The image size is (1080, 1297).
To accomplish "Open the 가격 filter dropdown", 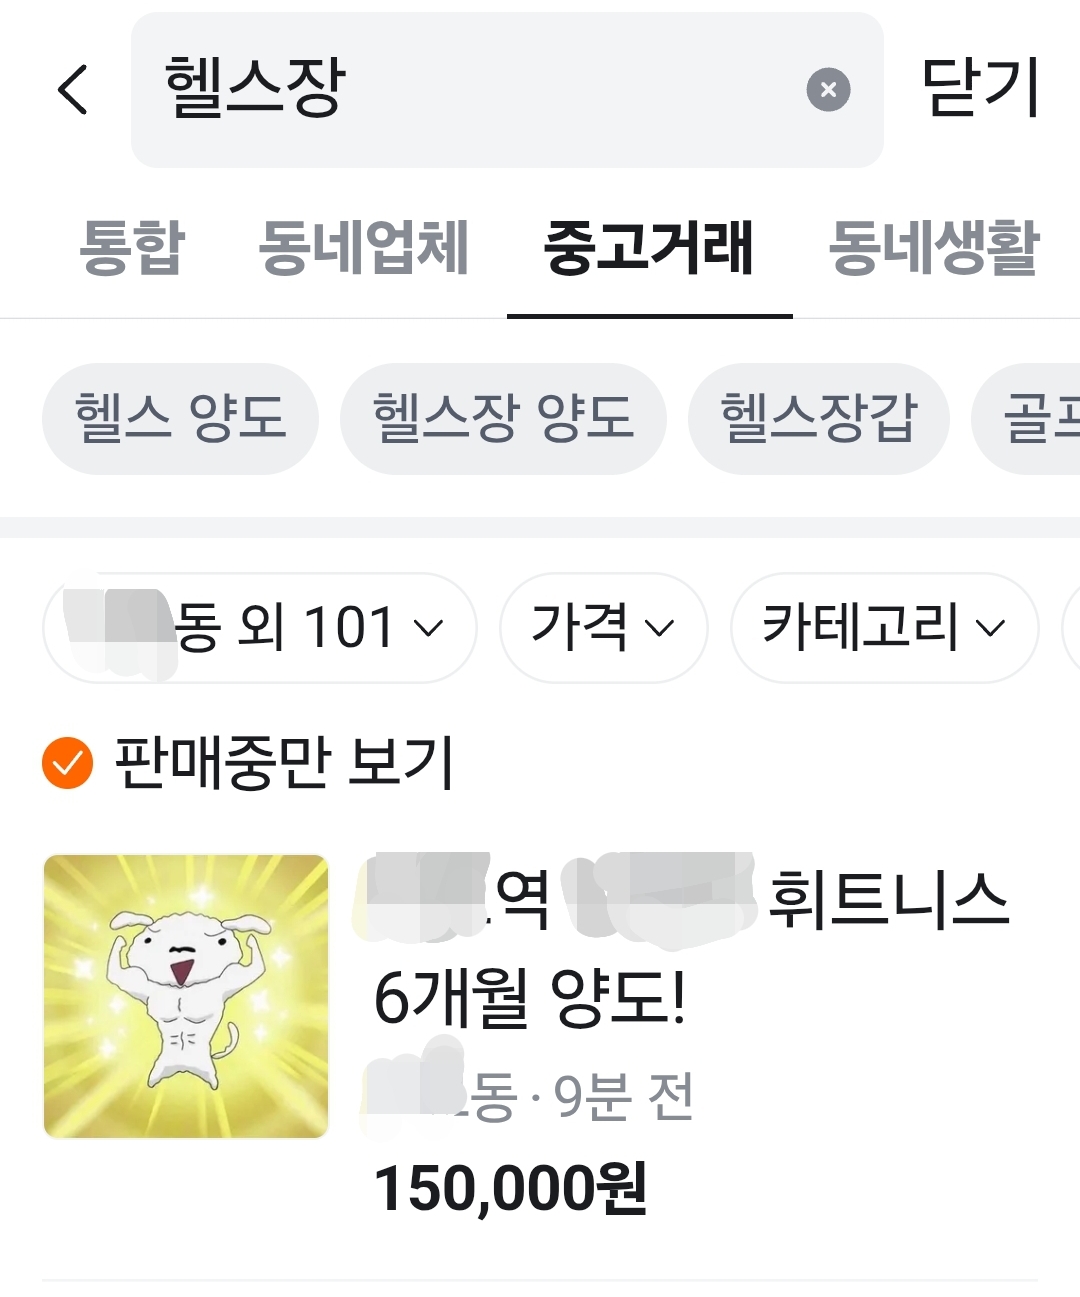I will tap(604, 628).
